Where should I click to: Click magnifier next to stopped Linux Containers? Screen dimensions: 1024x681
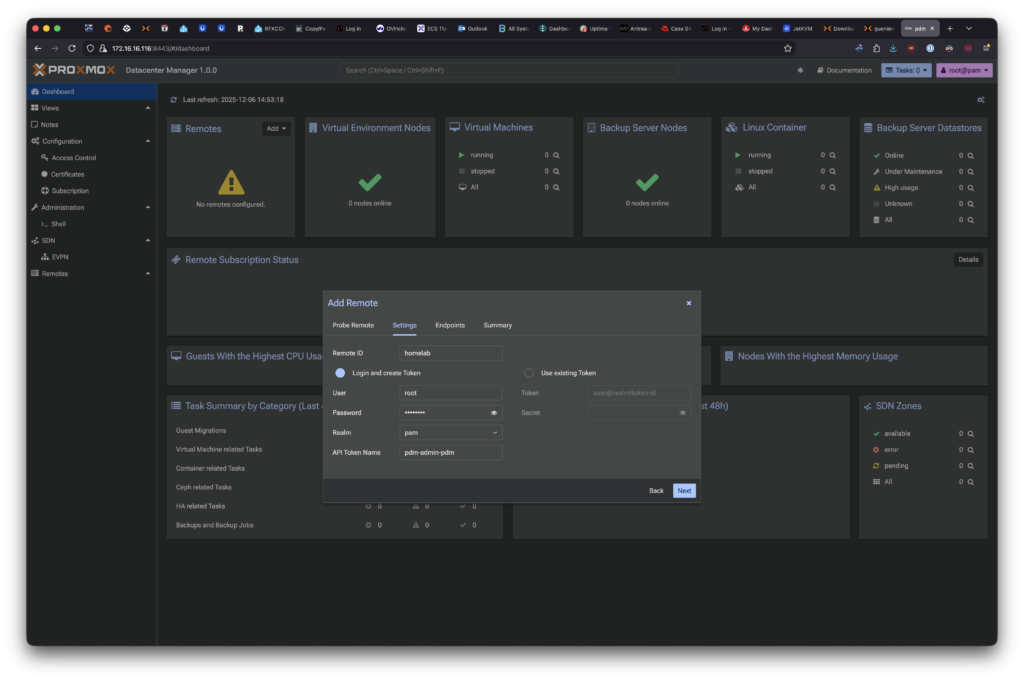tap(832, 171)
